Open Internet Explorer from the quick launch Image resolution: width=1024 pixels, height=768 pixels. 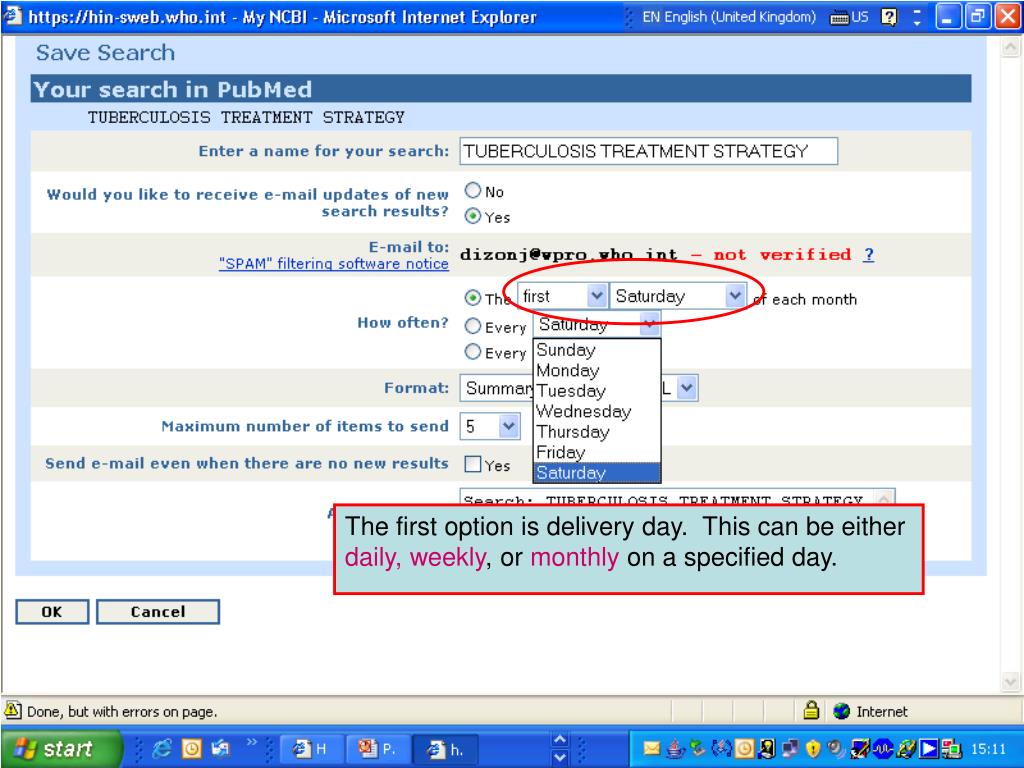click(x=162, y=748)
